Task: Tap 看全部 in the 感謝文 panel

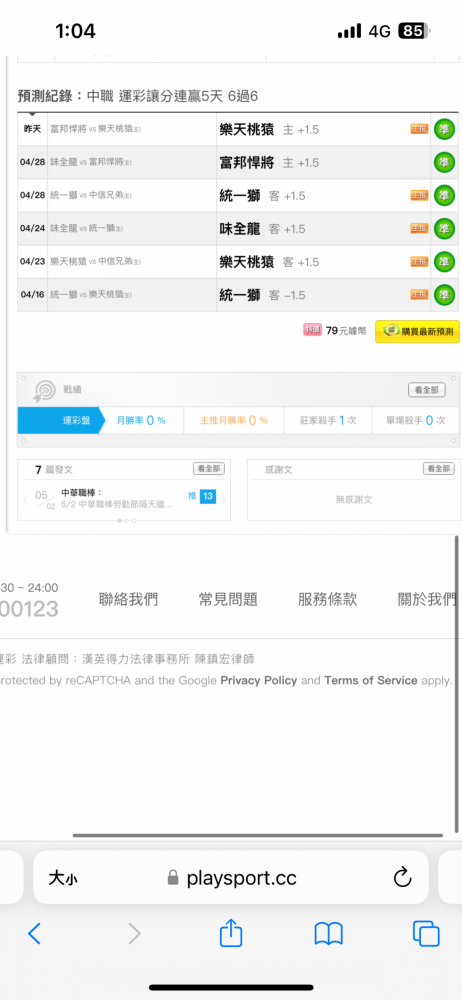Action: point(438,469)
